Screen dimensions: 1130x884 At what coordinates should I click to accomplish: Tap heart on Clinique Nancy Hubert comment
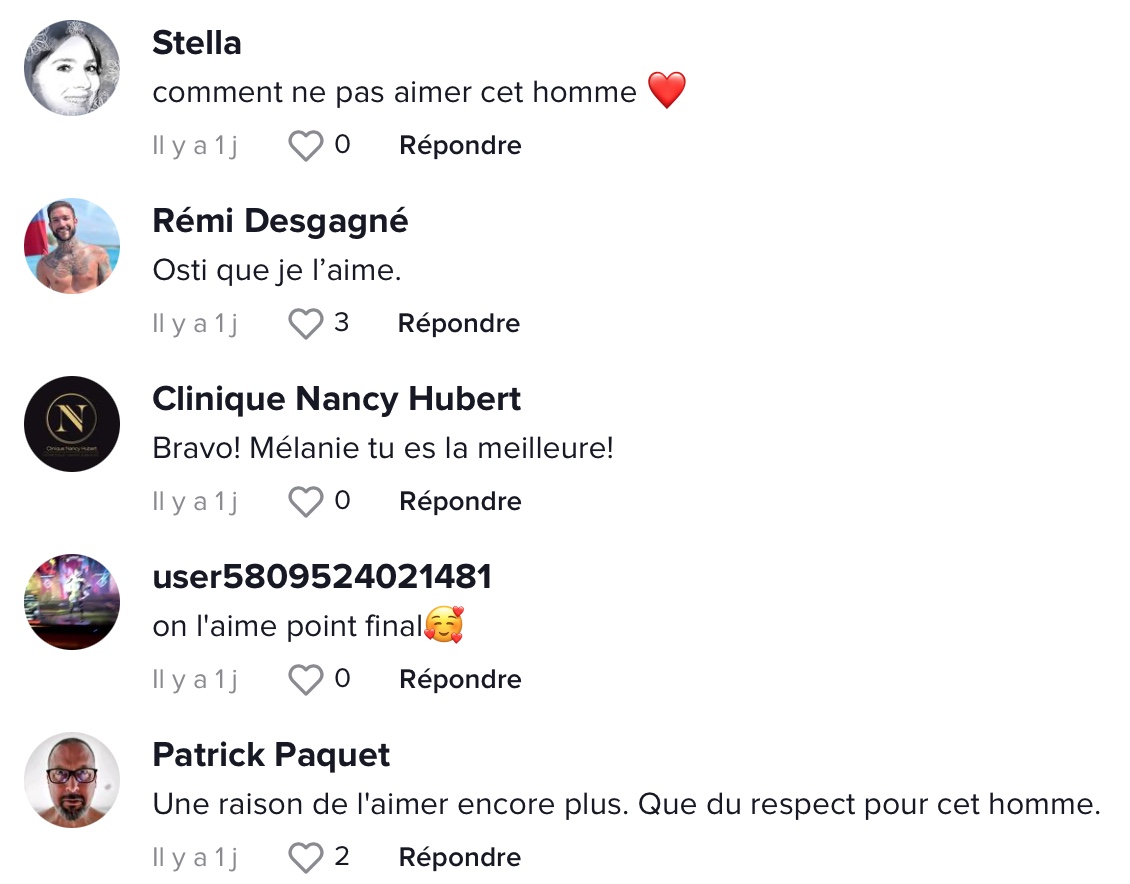click(x=306, y=501)
